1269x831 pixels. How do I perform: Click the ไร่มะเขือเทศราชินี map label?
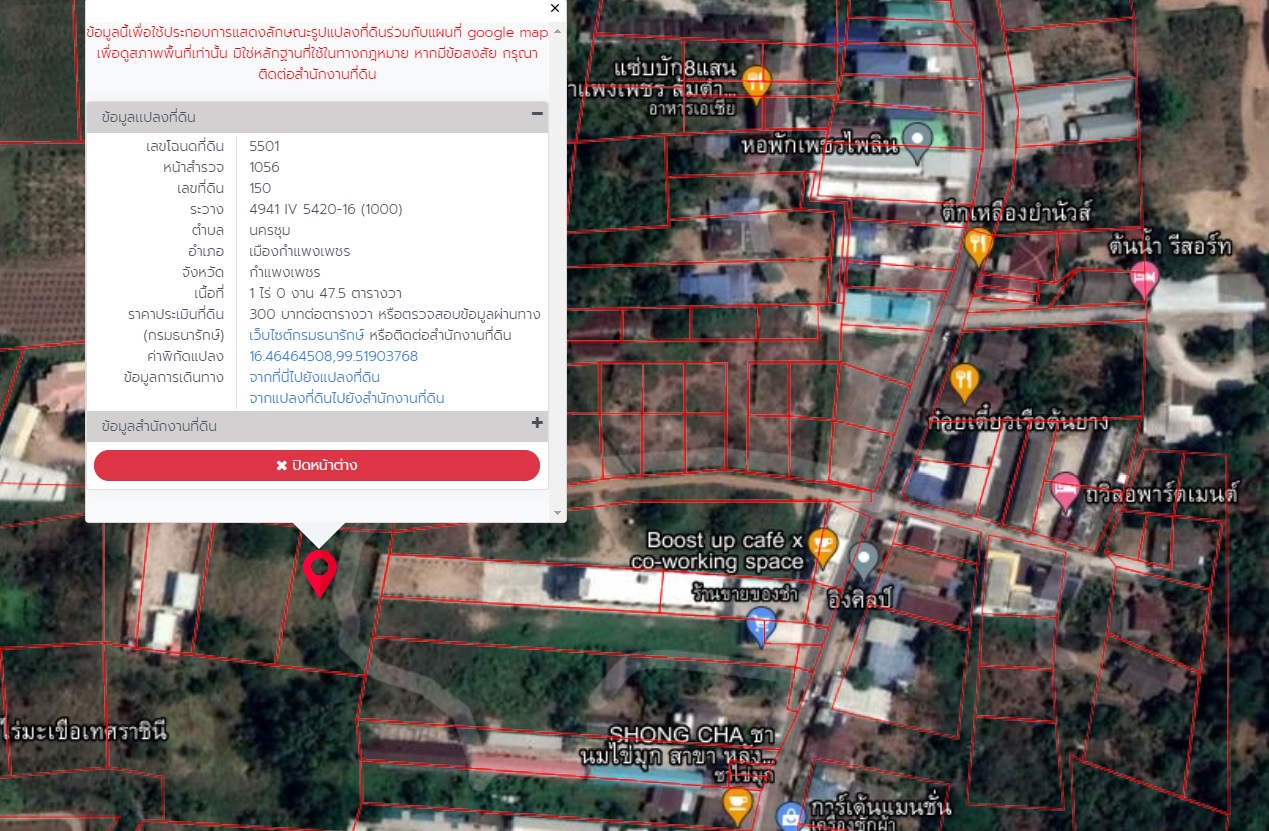tap(85, 731)
